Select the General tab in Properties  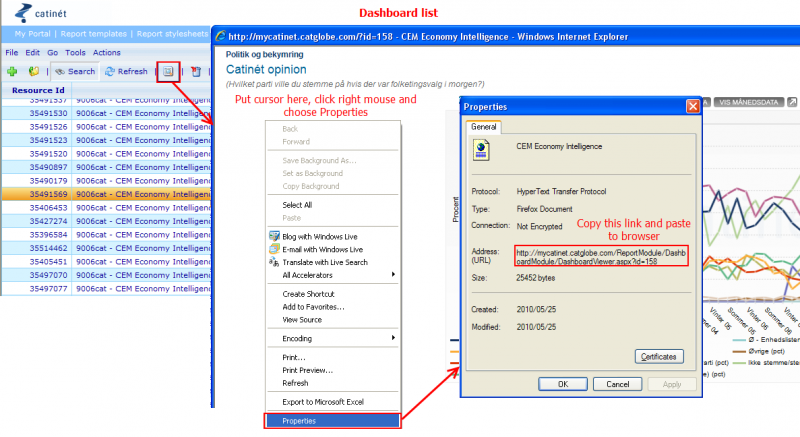click(x=484, y=126)
